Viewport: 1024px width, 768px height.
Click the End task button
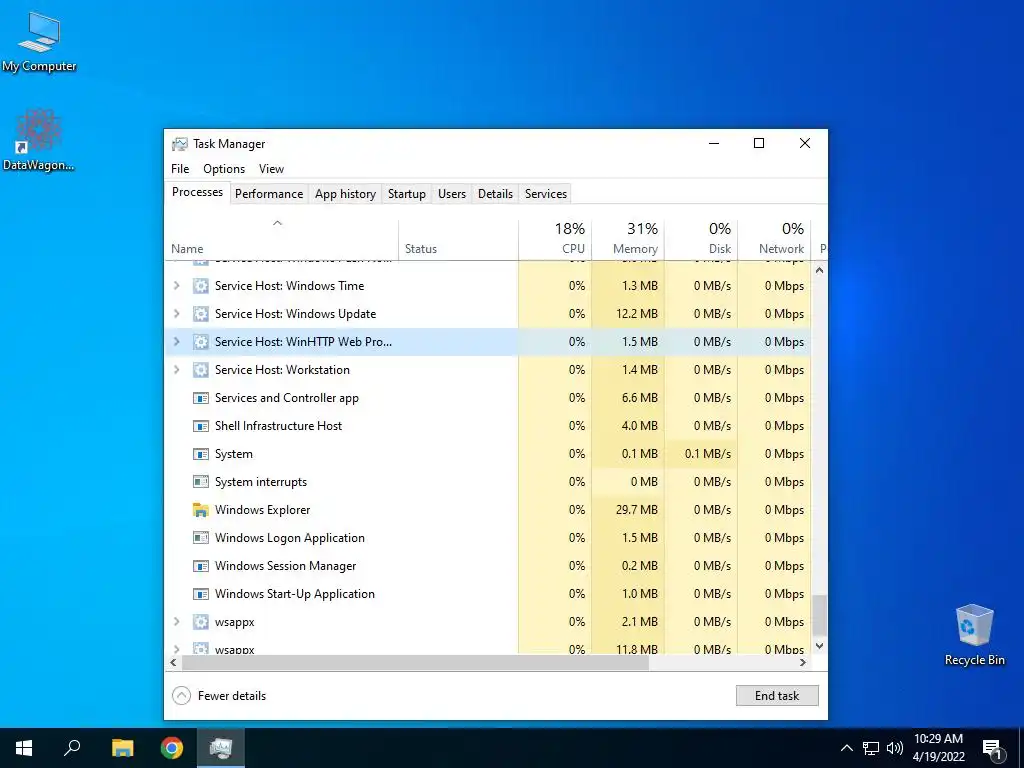click(x=777, y=696)
